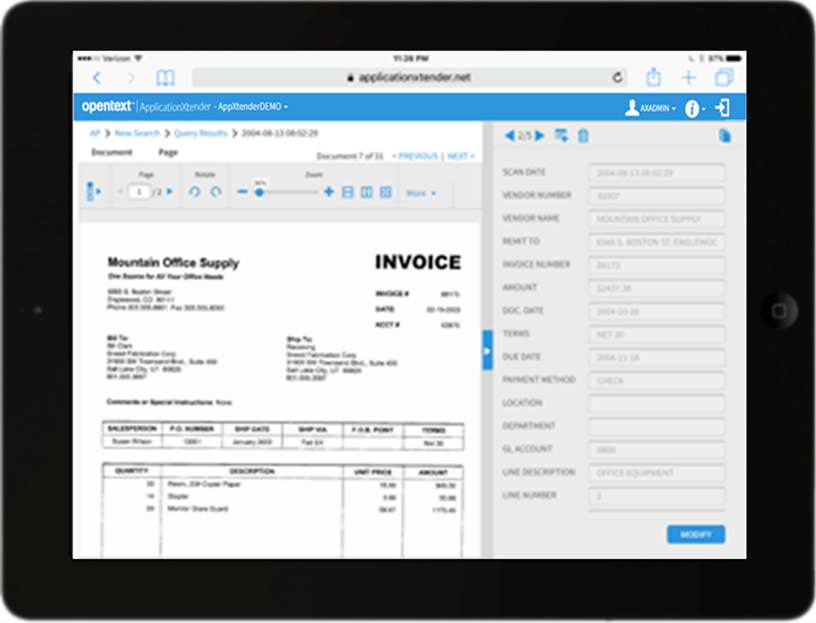816x623 pixels.
Task: Expand the More toolbar dropdown
Action: (x=421, y=193)
